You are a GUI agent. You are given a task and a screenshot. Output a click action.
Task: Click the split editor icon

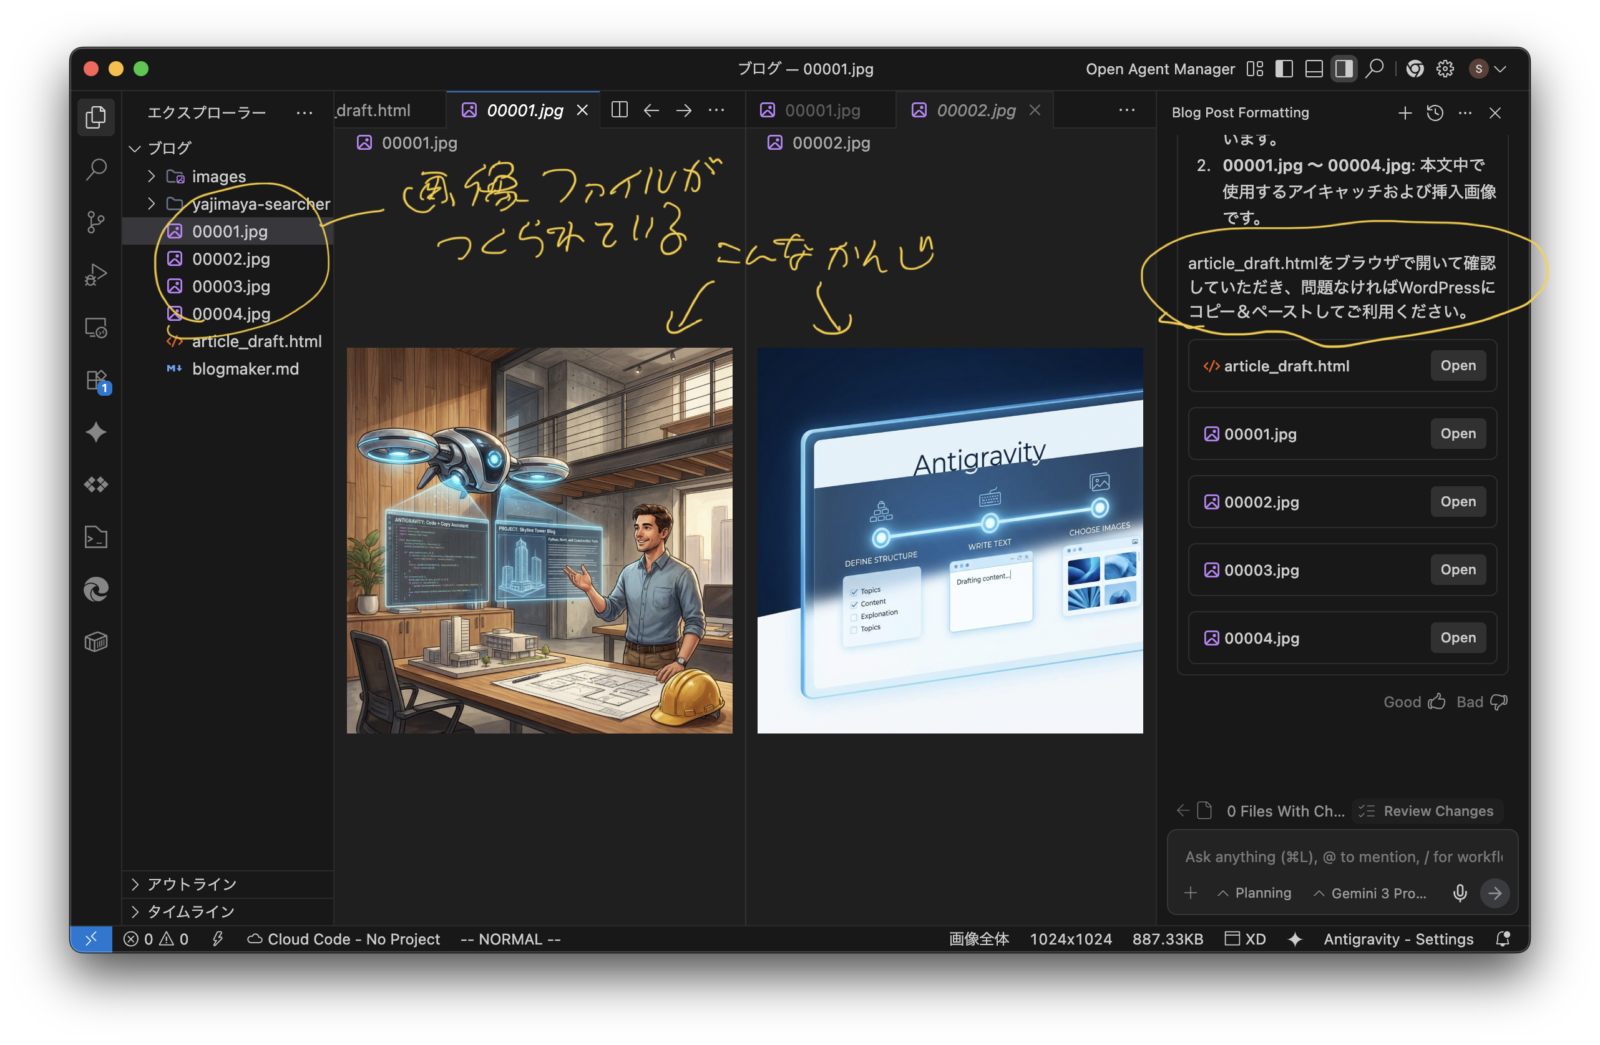click(x=620, y=110)
